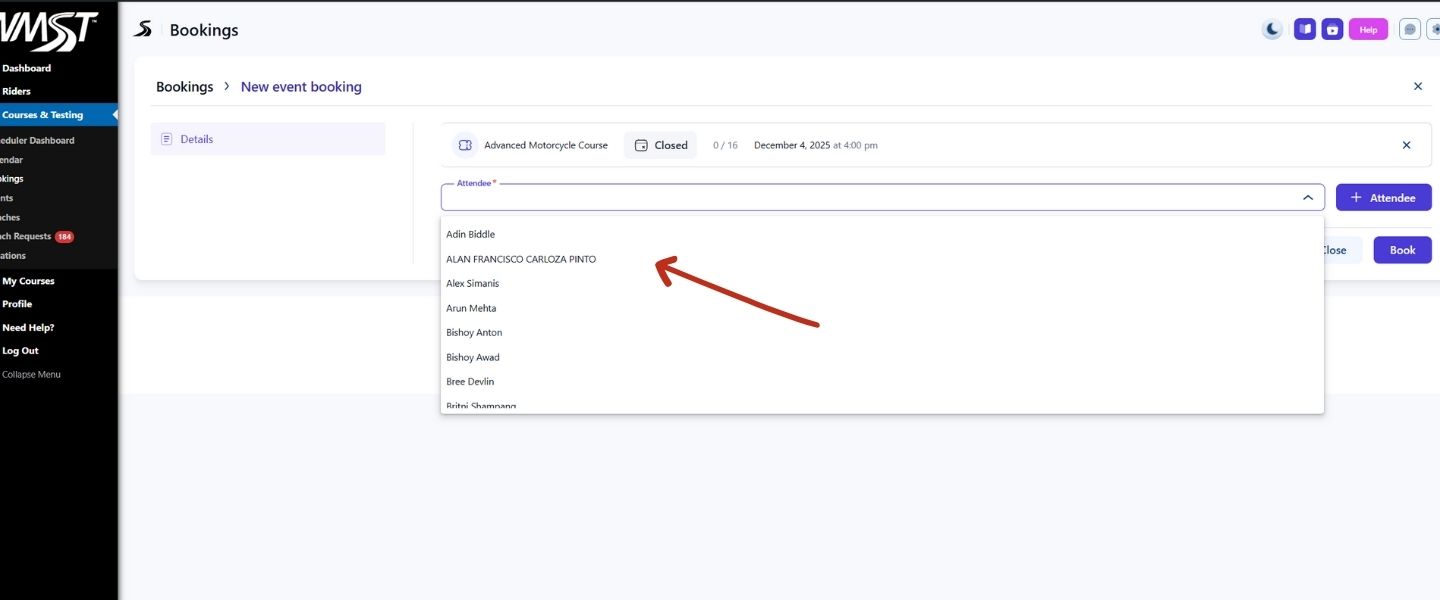This screenshot has height=600, width=1440.
Task: Click the chat bubble icon
Action: (1410, 30)
